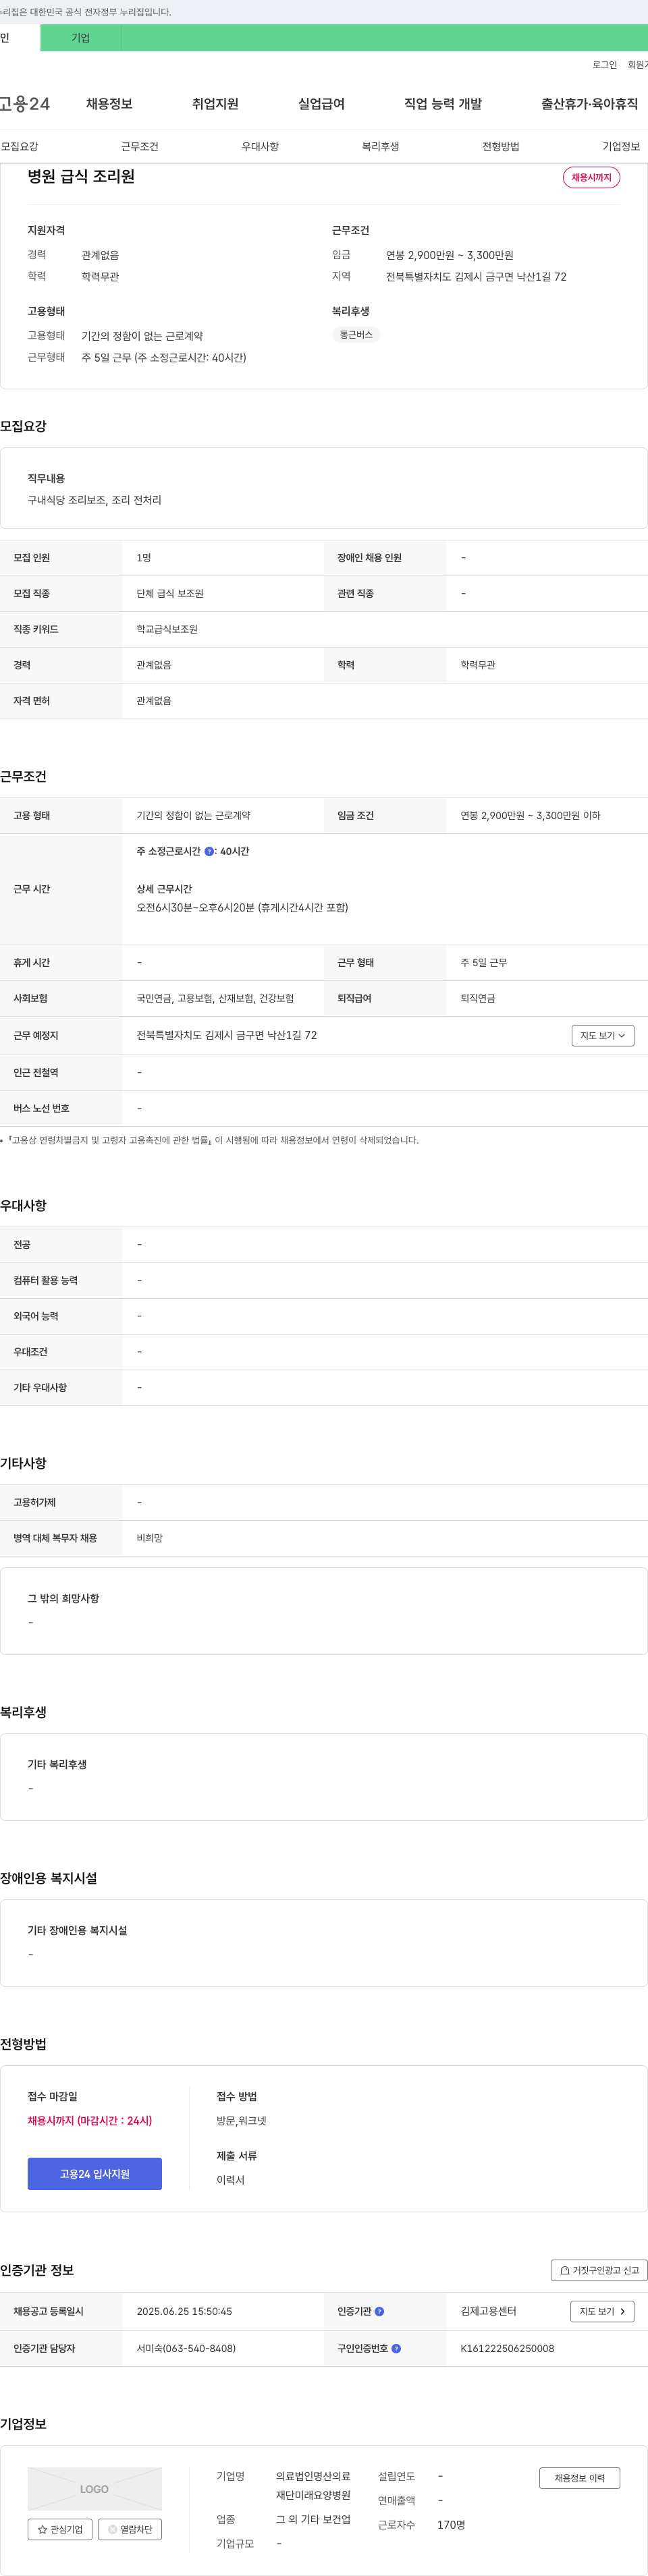
Task: Click the 구내식당 조리보조, 조리 전처리 description
Action: coord(95,500)
